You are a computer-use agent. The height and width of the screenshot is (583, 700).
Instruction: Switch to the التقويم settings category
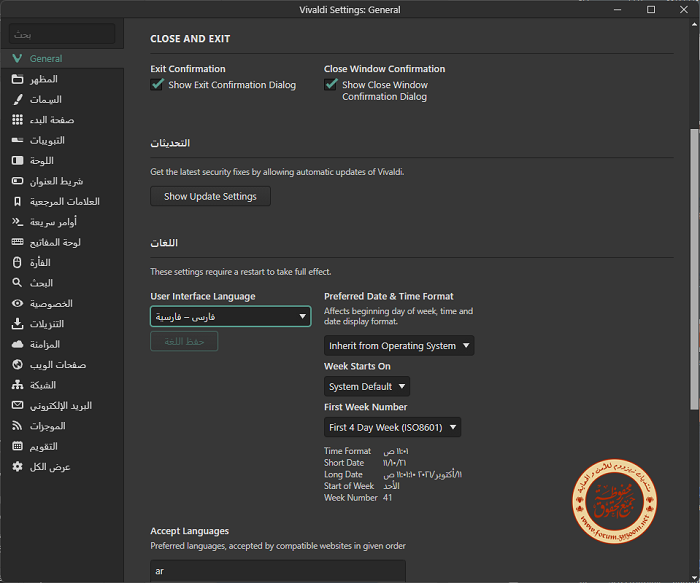pos(44,446)
